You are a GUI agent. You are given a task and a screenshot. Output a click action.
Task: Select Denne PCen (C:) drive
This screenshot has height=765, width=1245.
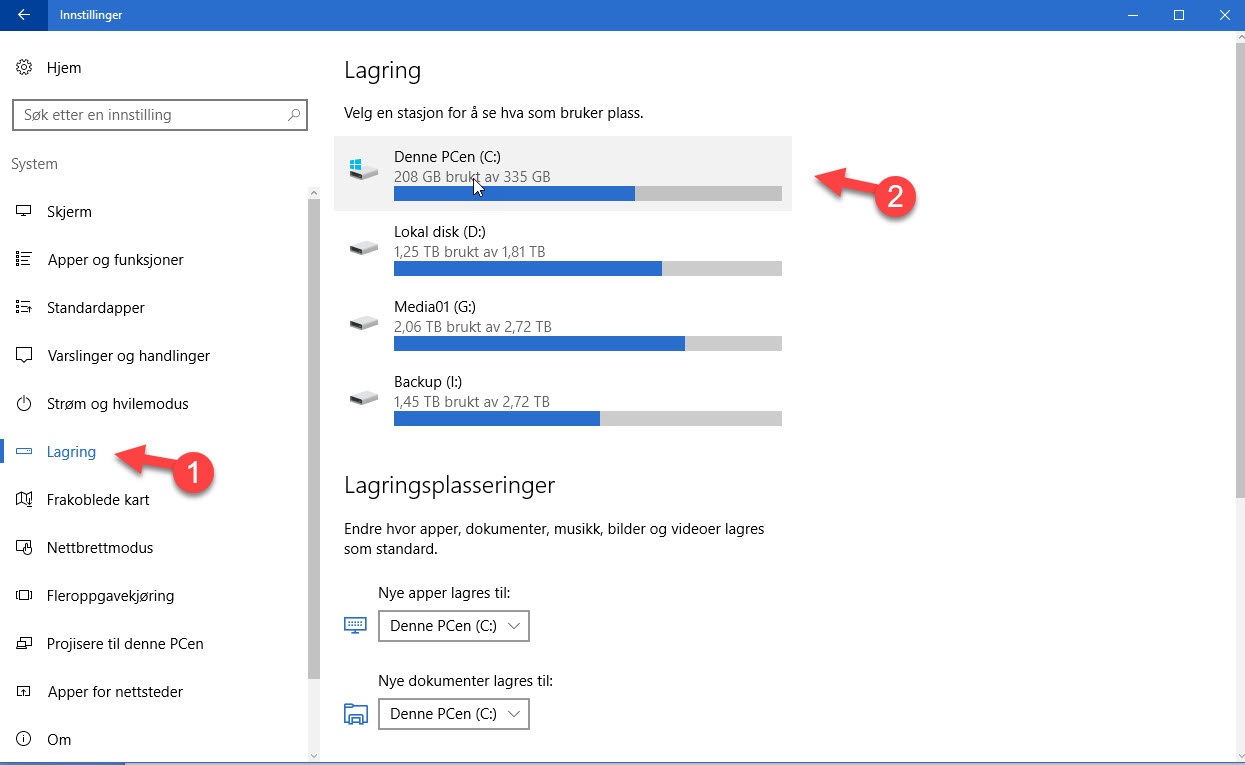(x=562, y=173)
